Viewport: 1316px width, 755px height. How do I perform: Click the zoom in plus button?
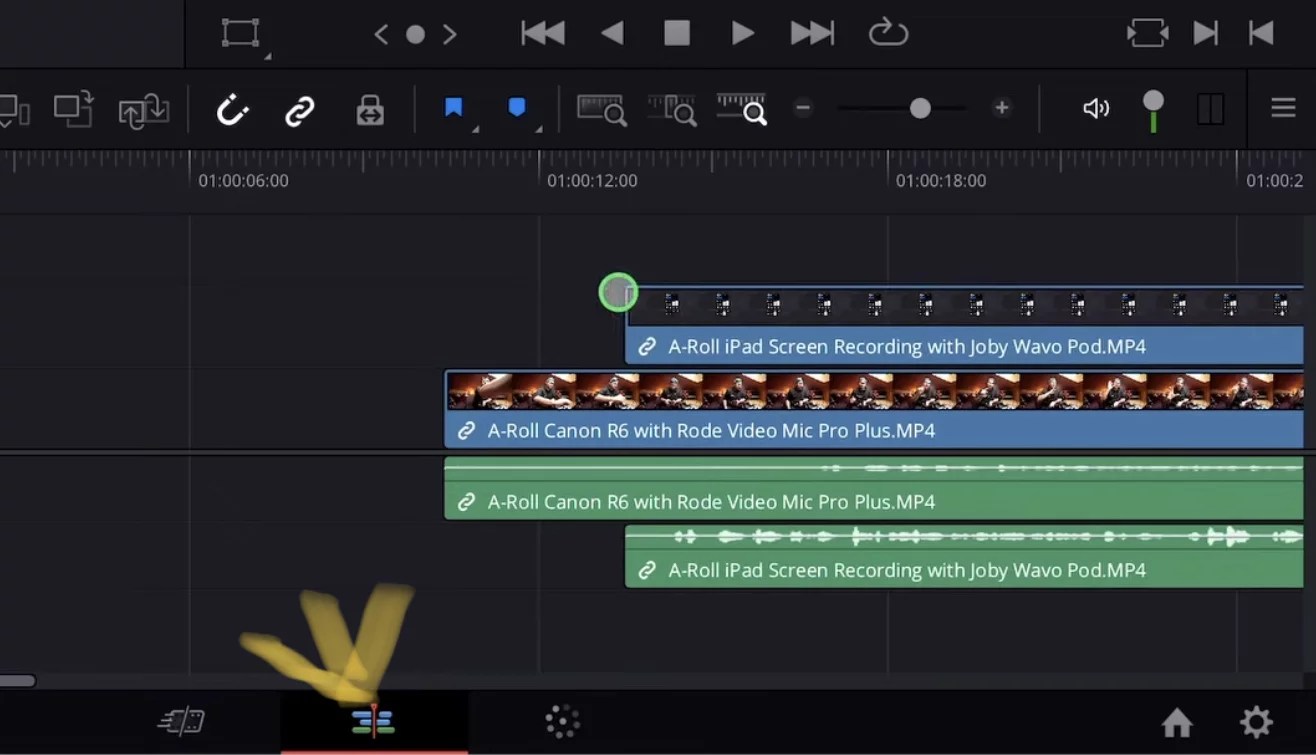1001,108
